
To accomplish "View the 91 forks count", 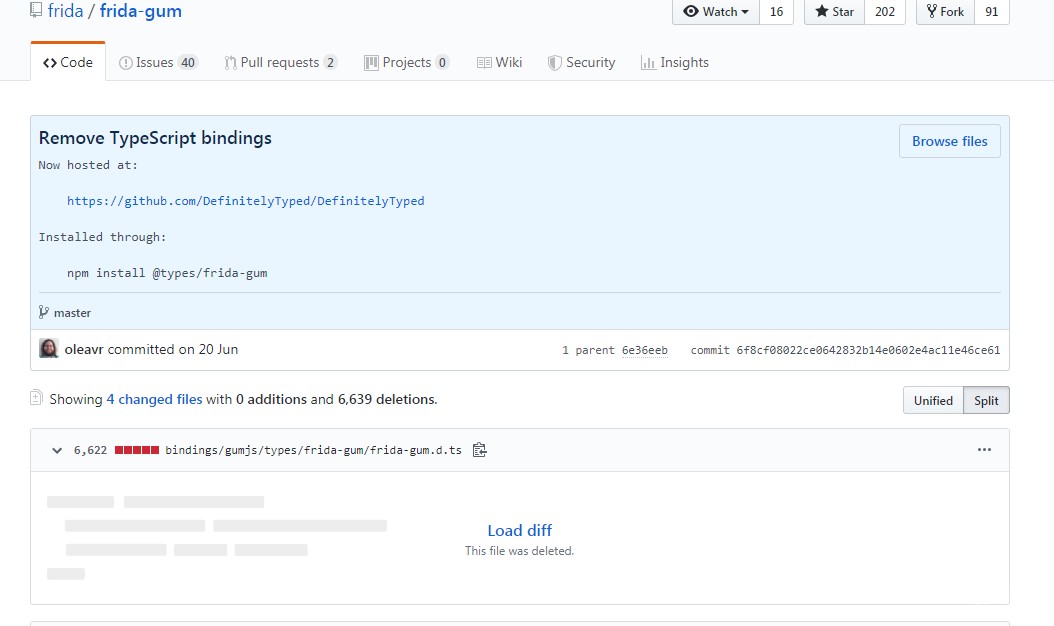I will [991, 11].
